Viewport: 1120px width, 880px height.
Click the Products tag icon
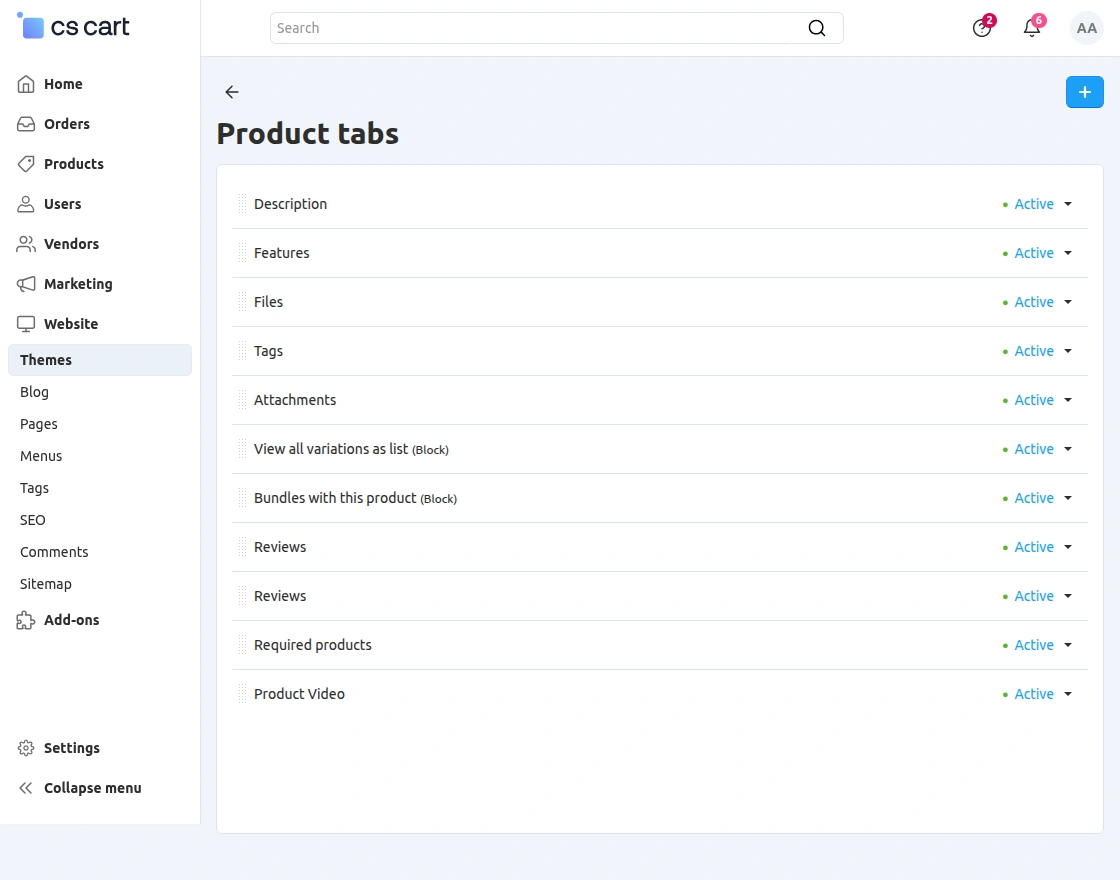pyautogui.click(x=26, y=164)
